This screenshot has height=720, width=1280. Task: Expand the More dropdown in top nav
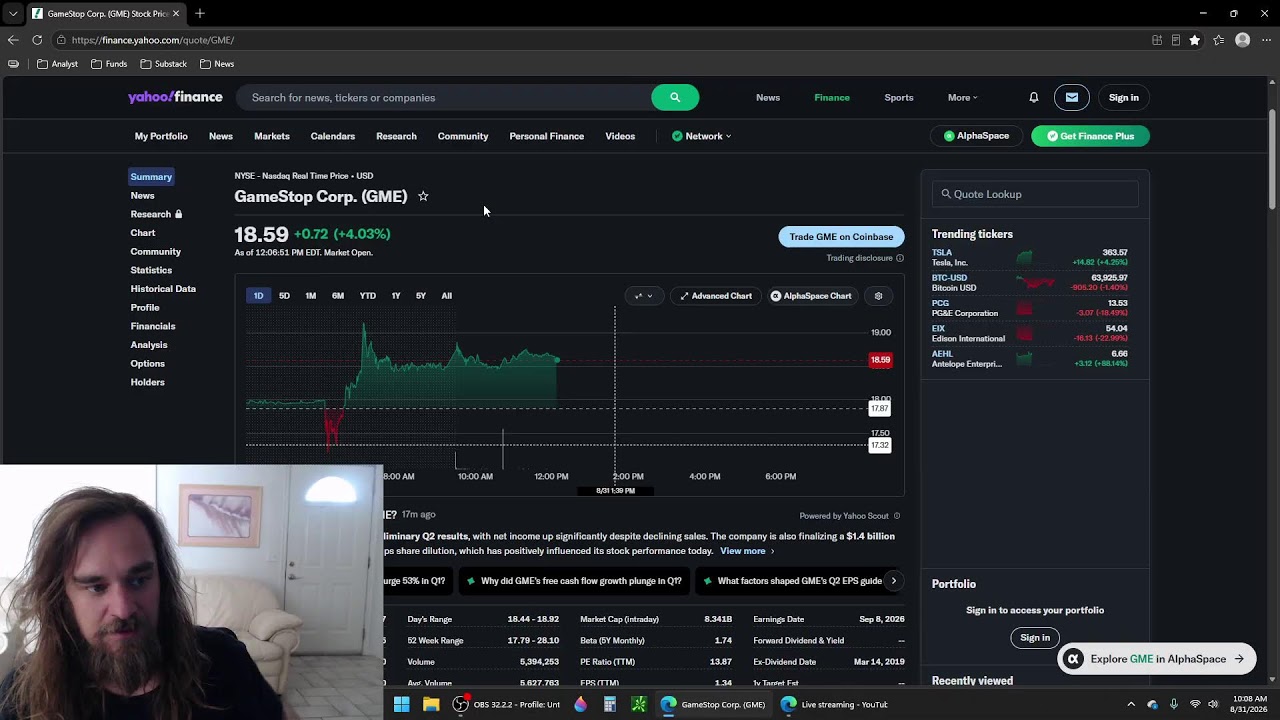[x=963, y=97]
